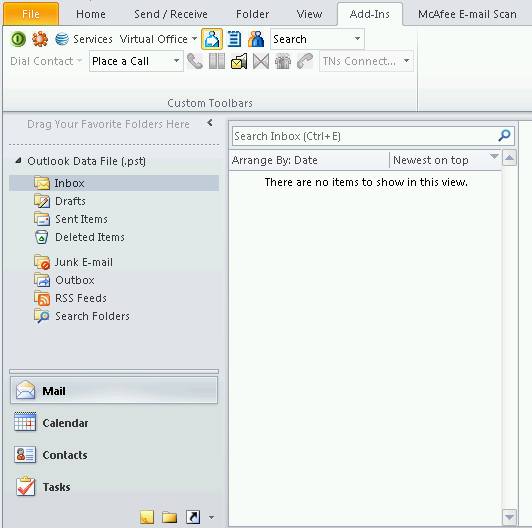The image size is (532, 528).
Task: Click the green power status icon
Action: click(x=18, y=39)
